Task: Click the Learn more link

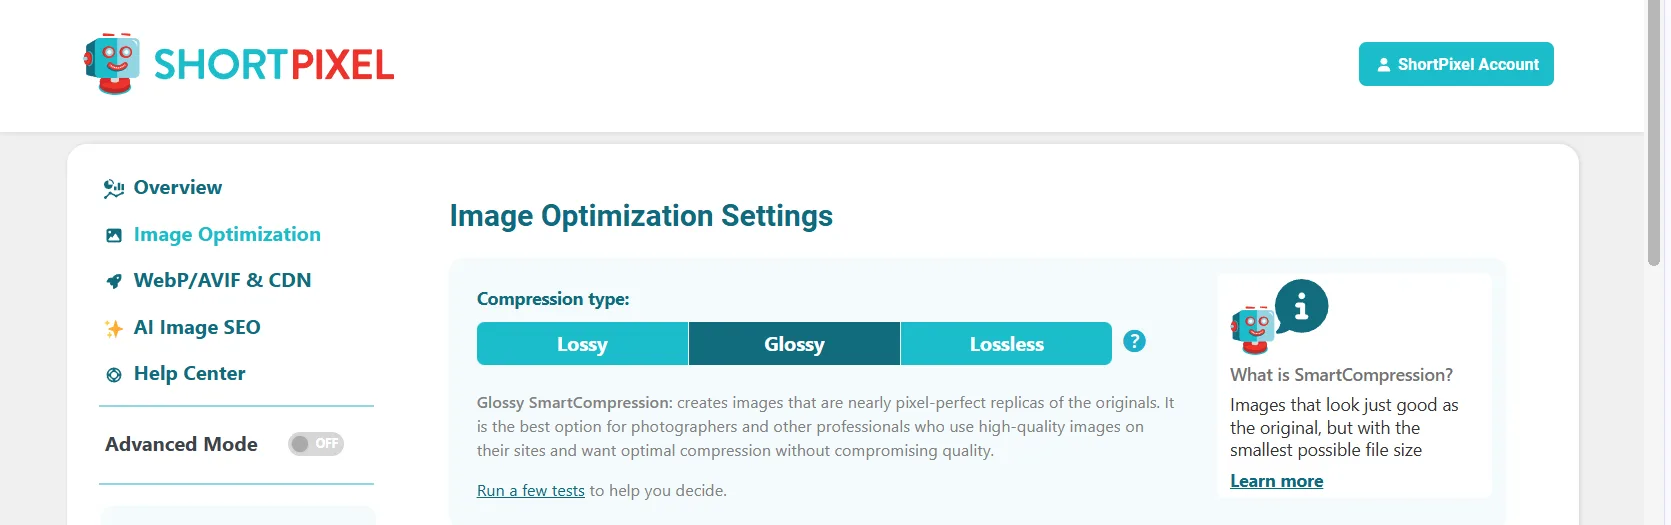Action: (x=1276, y=481)
